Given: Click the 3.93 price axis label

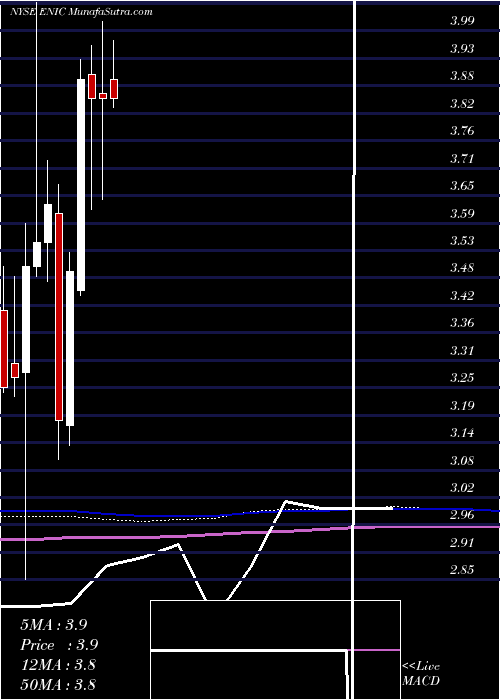Looking at the screenshot, I should pos(462,48).
